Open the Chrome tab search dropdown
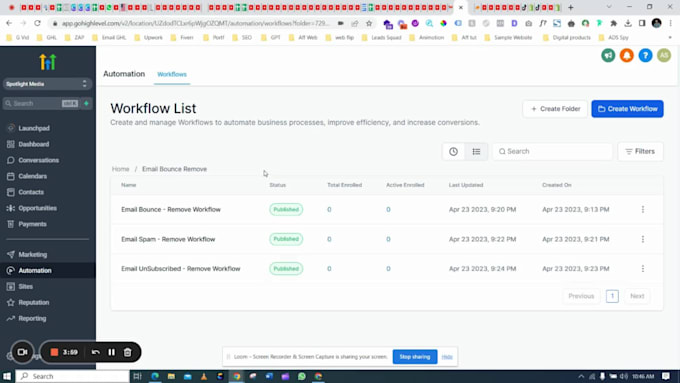 (609, 7)
